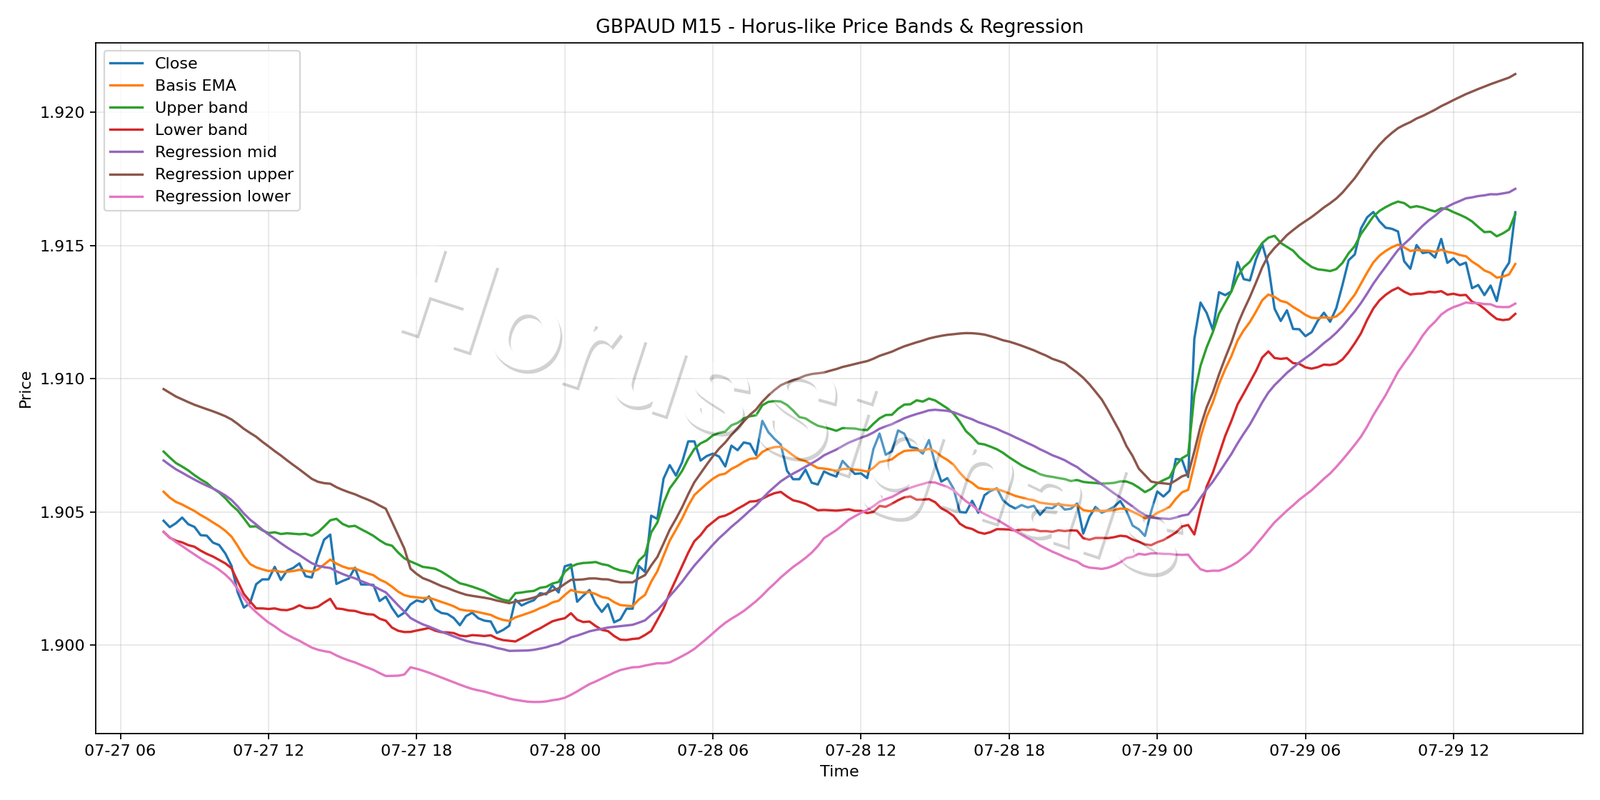Image resolution: width=1600 pixels, height=800 pixels.
Task: Click the 1.910 y-axis tick label
Action: click(63, 379)
